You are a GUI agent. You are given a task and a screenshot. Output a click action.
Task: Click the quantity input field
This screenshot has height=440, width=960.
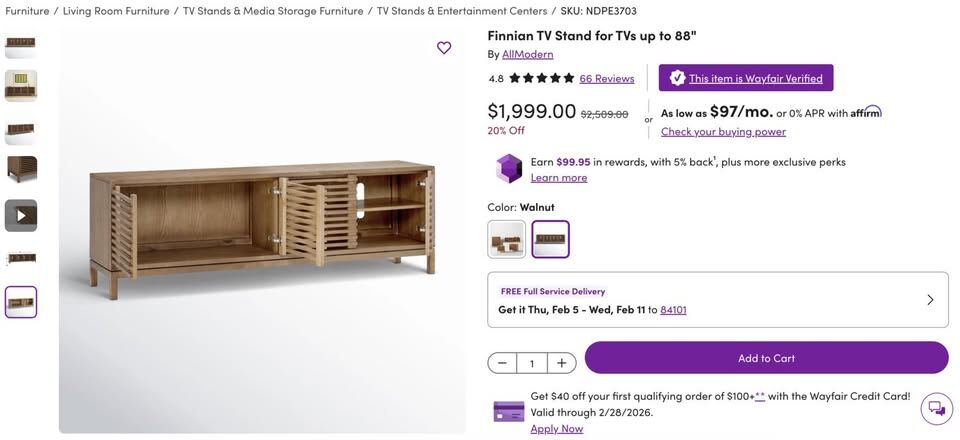pos(532,363)
